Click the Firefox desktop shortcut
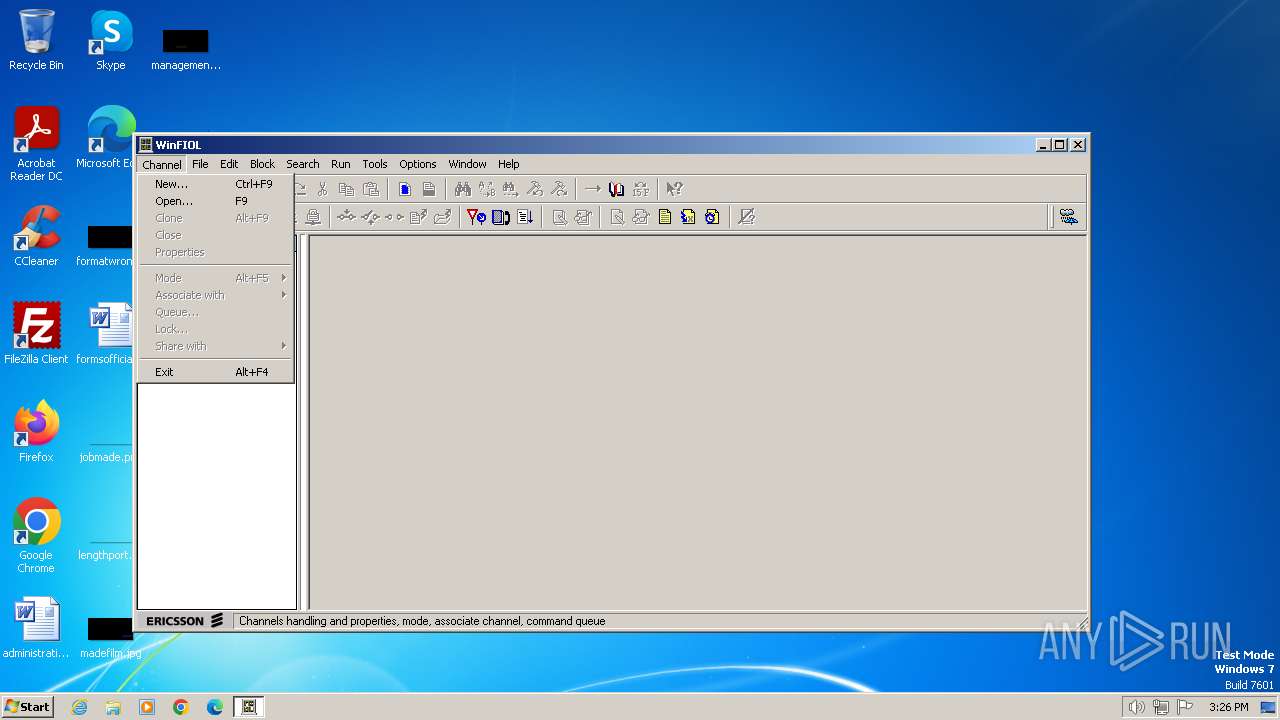Image resolution: width=1280 pixels, height=720 pixels. pyautogui.click(x=36, y=432)
